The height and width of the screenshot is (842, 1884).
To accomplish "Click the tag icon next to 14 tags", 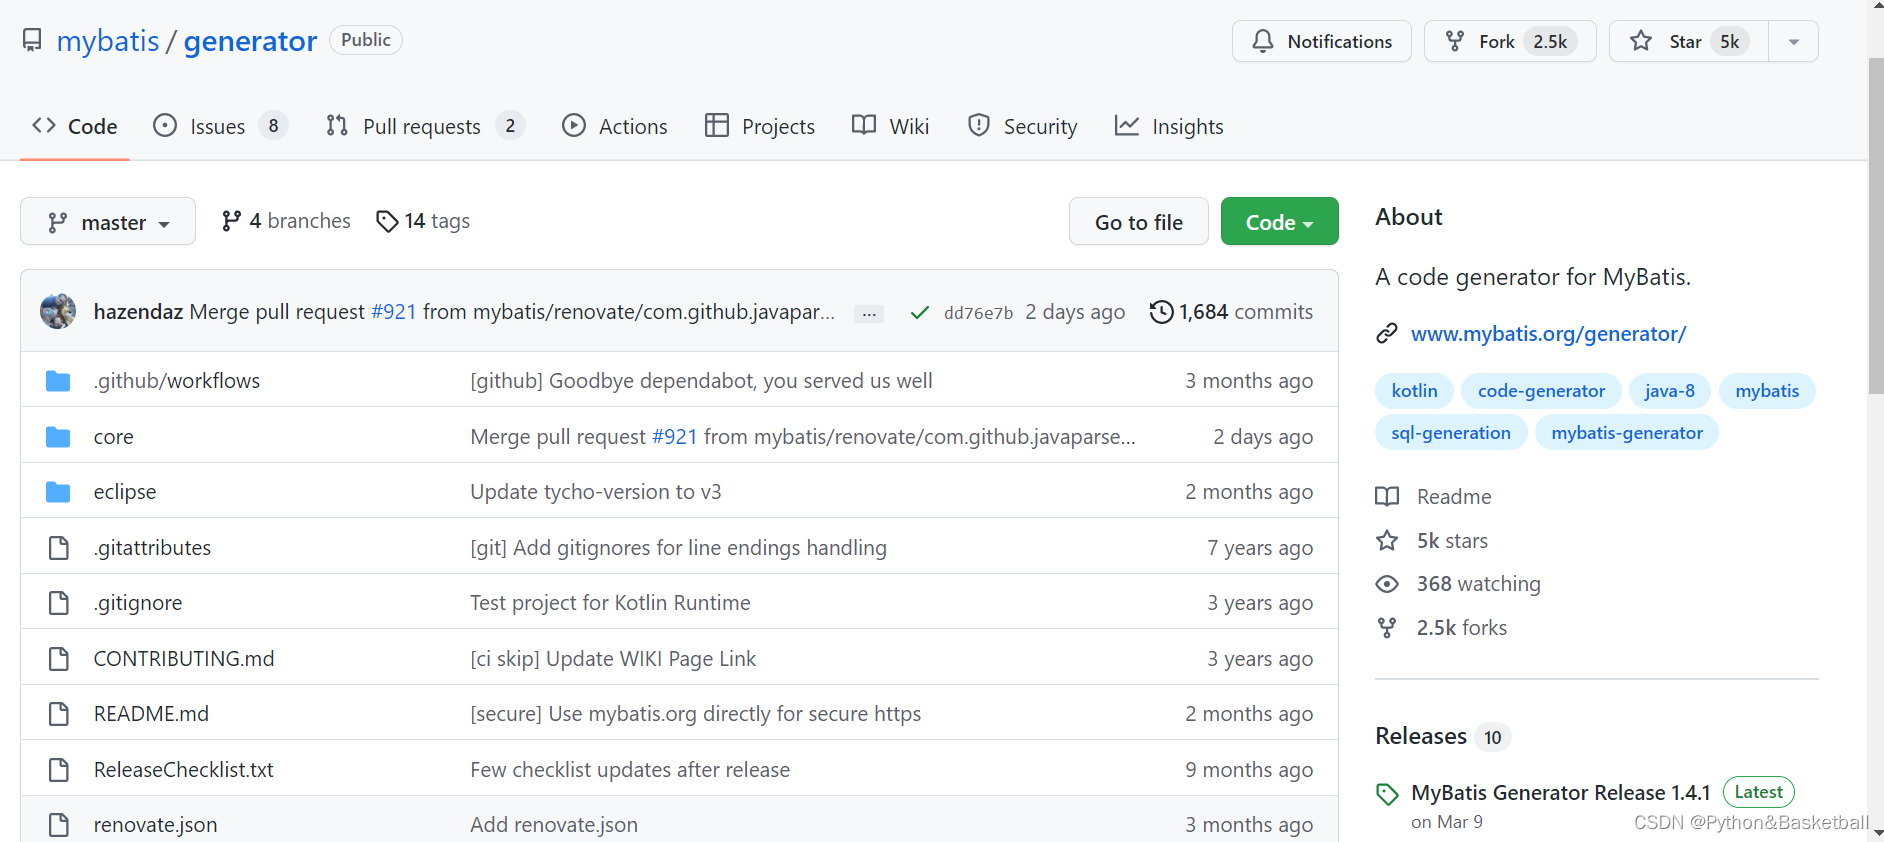I will (387, 221).
